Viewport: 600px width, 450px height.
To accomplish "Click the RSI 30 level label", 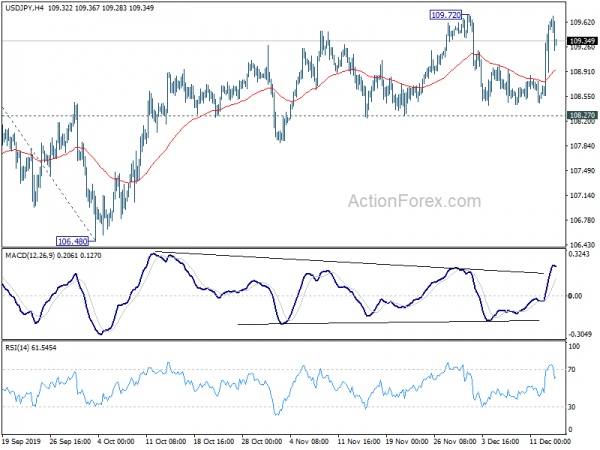I will click(572, 407).
